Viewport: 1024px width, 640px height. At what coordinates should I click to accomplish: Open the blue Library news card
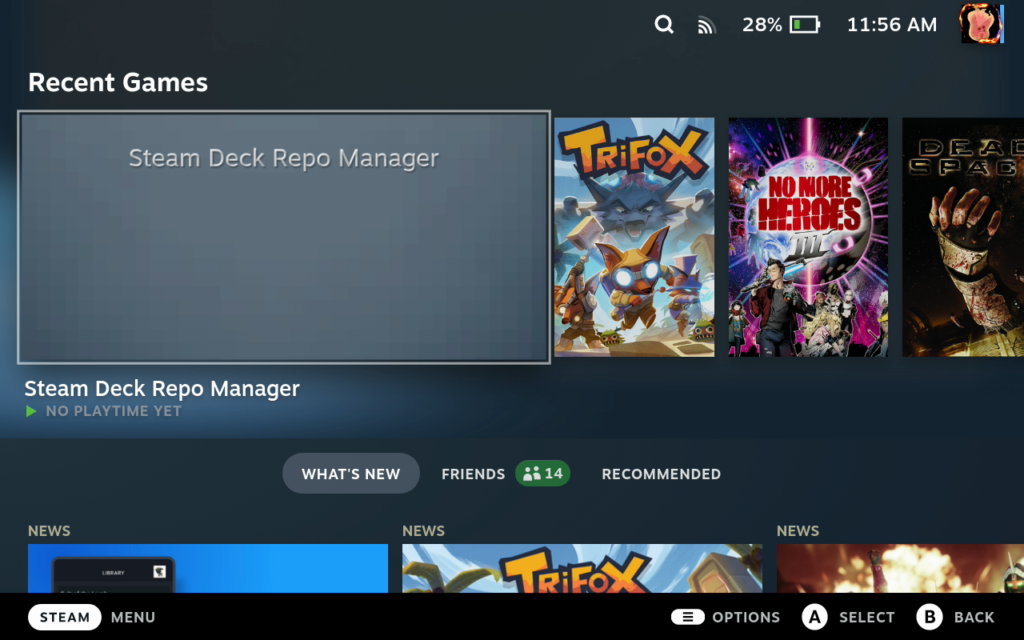pyautogui.click(x=208, y=568)
